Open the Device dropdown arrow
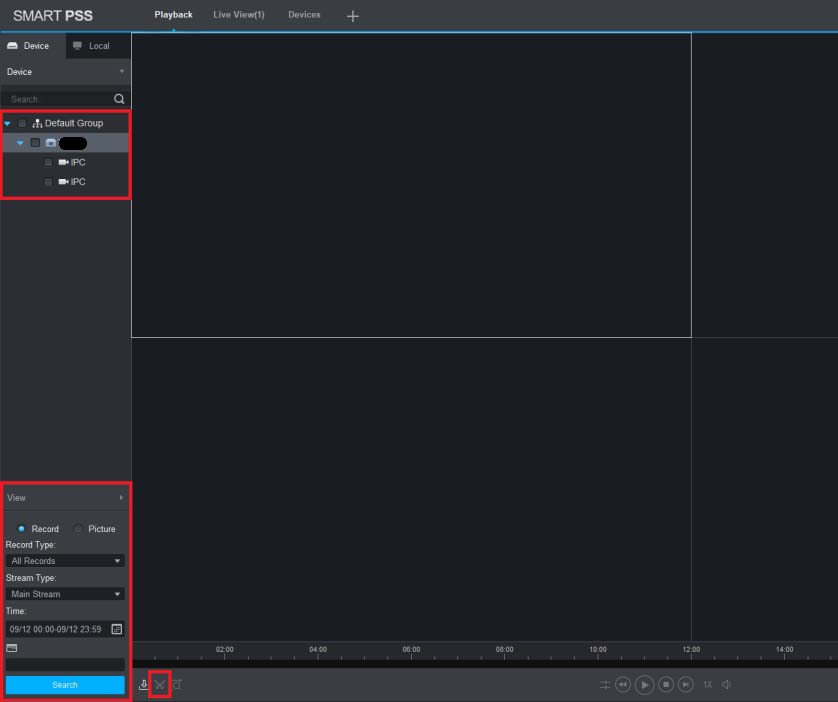 122,71
